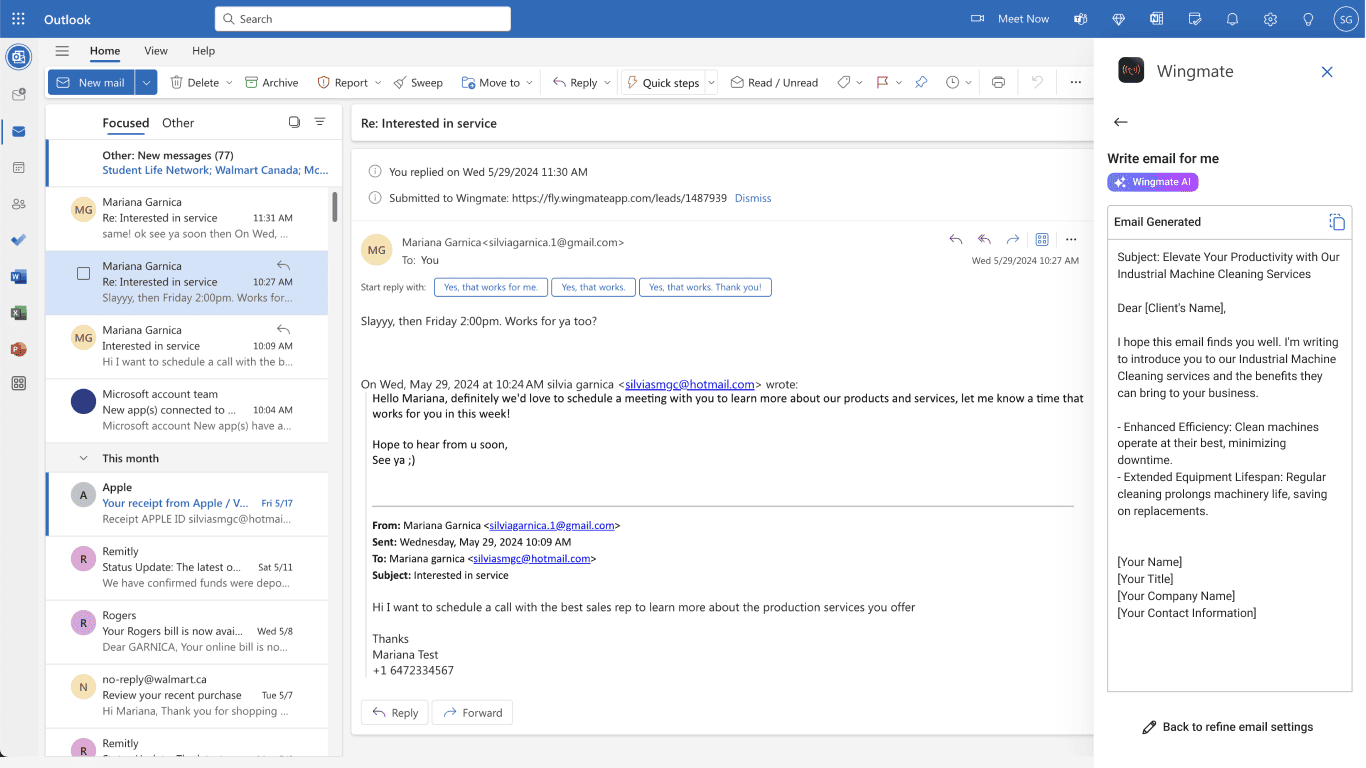Toggle the navigation pane hamburger

[62, 51]
